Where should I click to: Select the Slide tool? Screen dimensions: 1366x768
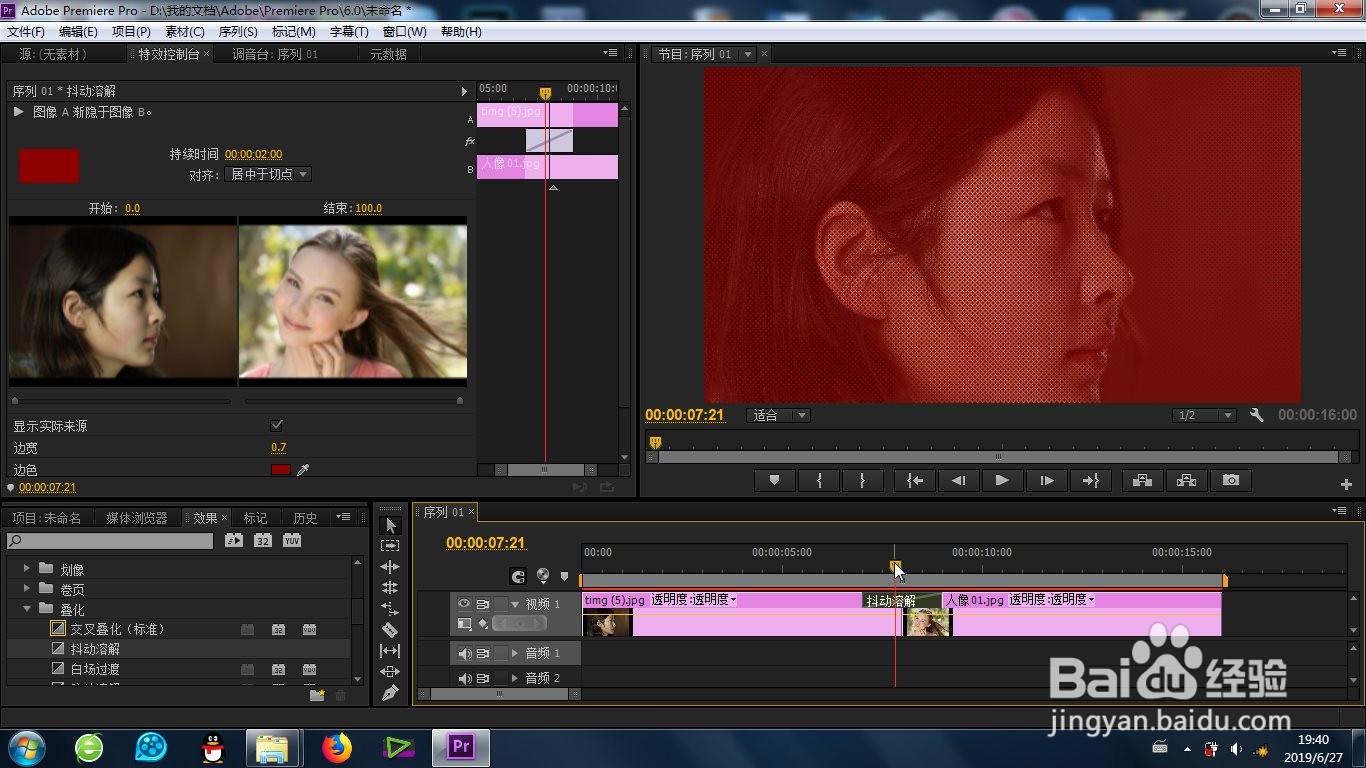click(390, 672)
